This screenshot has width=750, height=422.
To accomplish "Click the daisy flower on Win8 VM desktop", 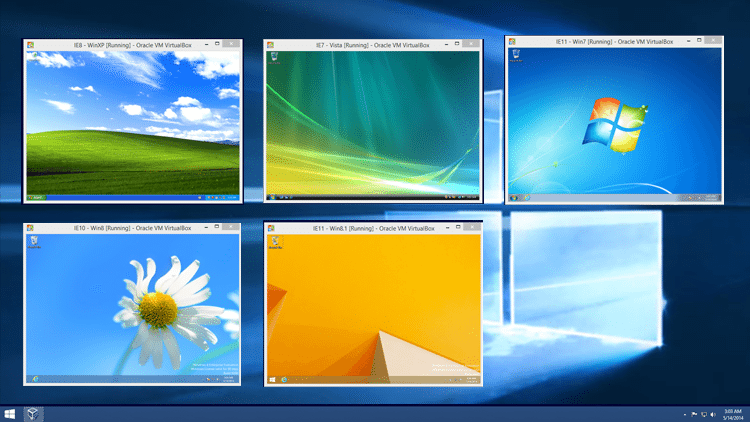I will point(160,311).
